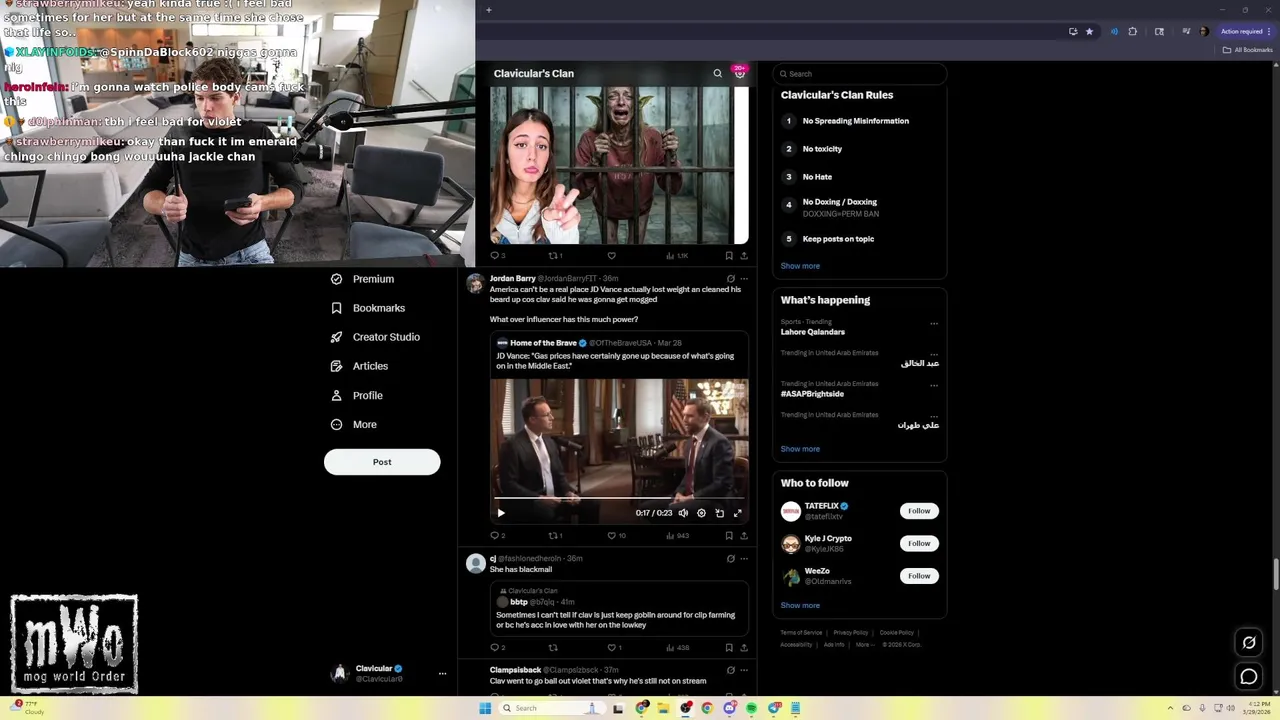Click Grok icon on Jordan Barry's post
Image resolution: width=1280 pixels, height=720 pixels.
(x=730, y=279)
